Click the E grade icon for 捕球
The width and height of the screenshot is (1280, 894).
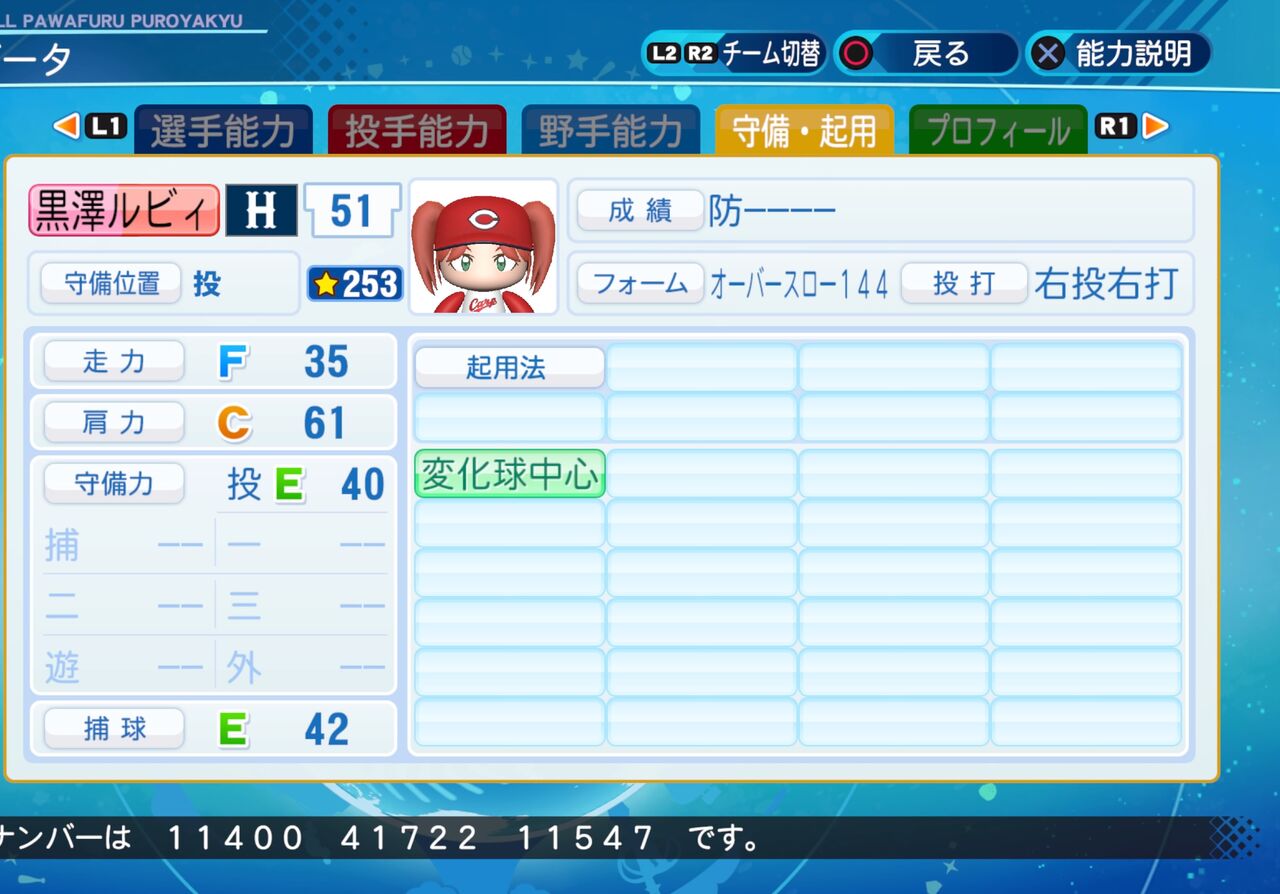point(233,730)
